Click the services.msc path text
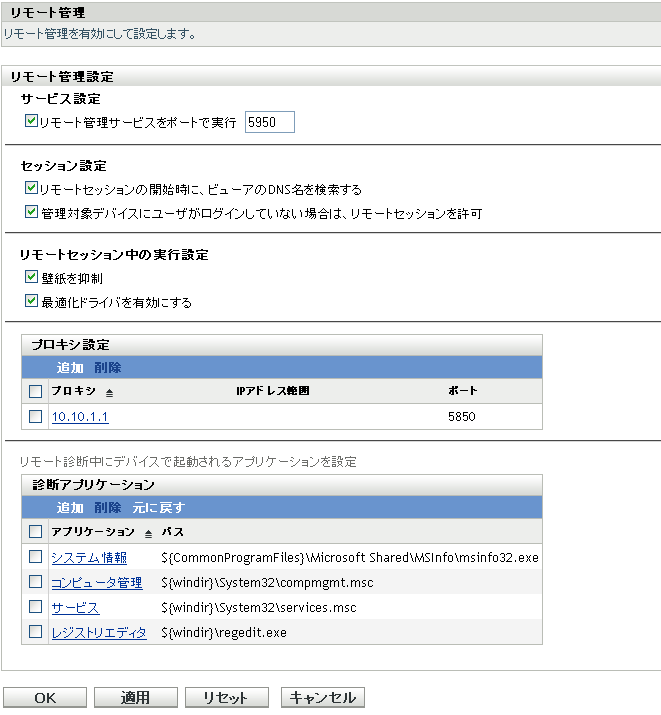The image size is (661, 715). pos(258,608)
